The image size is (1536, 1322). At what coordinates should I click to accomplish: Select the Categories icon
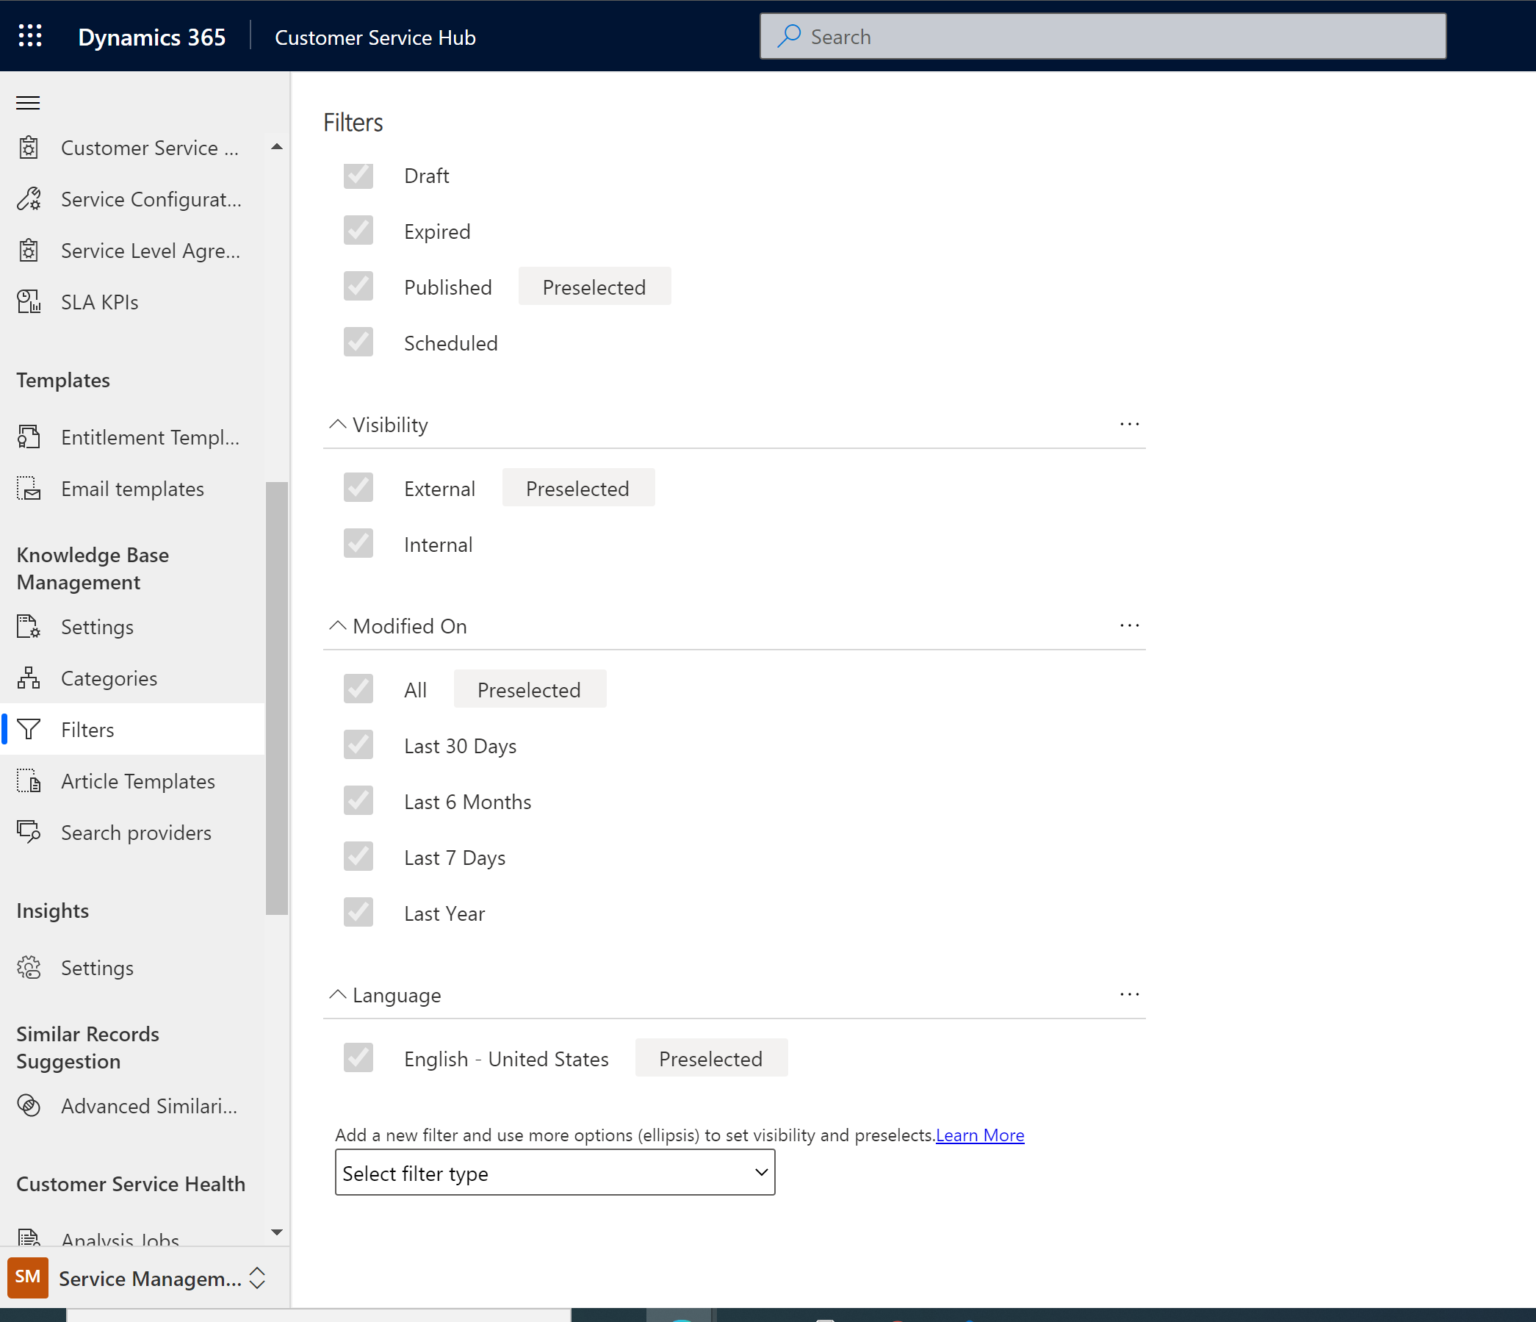pos(28,678)
